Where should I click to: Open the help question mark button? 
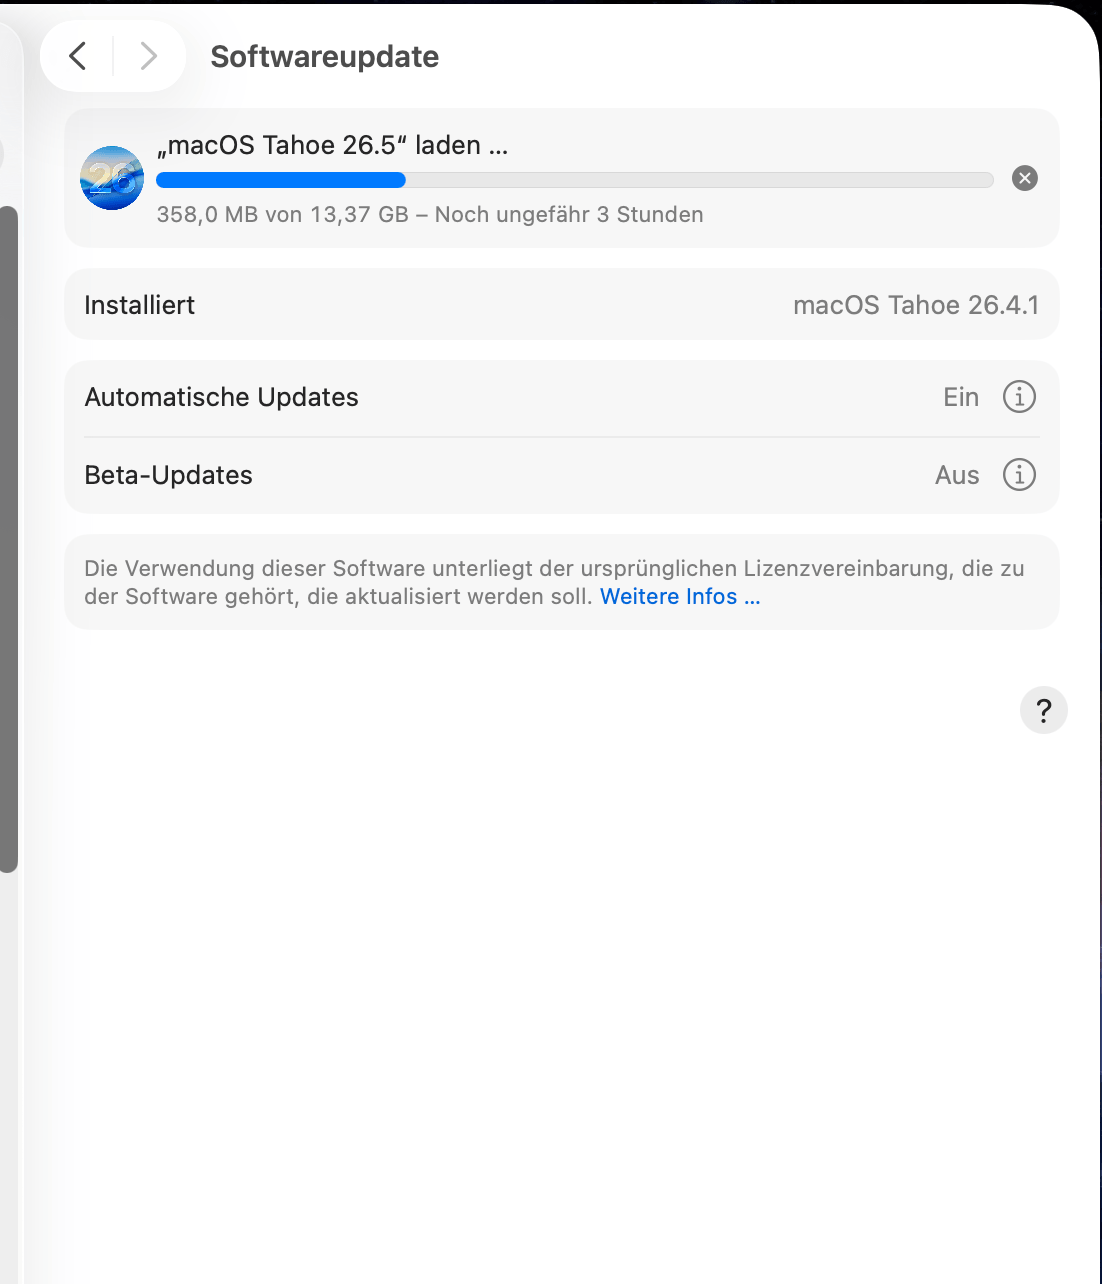(x=1044, y=710)
